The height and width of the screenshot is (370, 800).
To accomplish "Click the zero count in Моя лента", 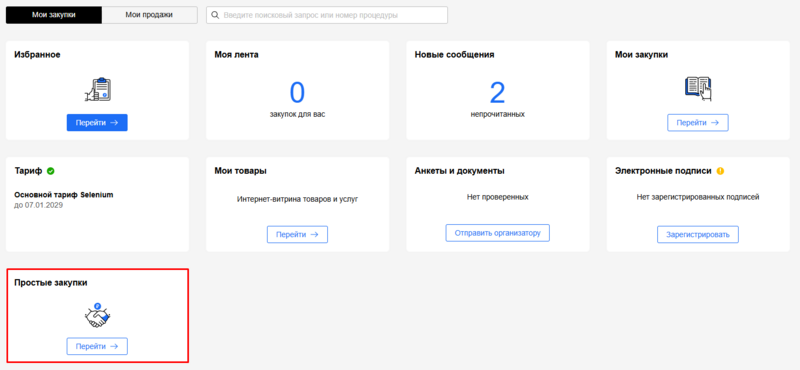I will click(x=297, y=92).
